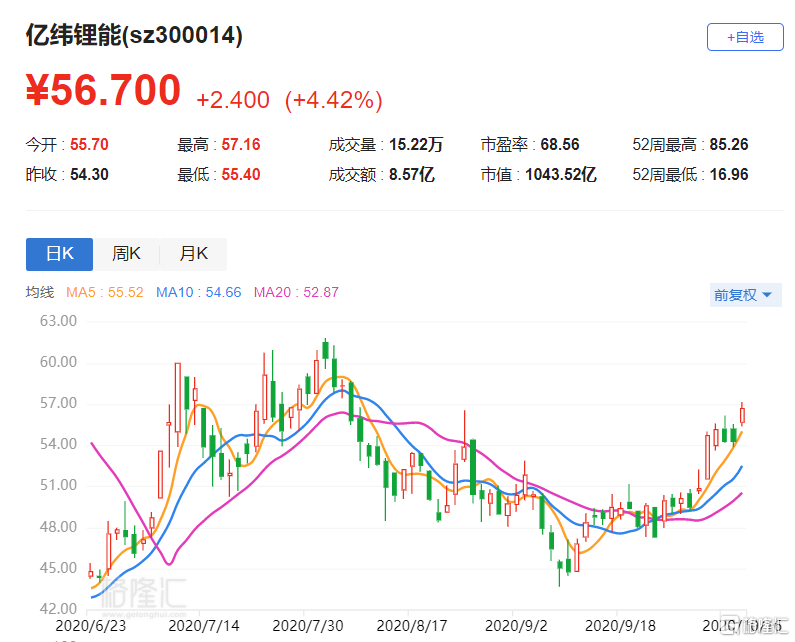The height and width of the screenshot is (642, 795).
Task: Click the stock title 亿纬锂能(sz300014)
Action: 134,35
